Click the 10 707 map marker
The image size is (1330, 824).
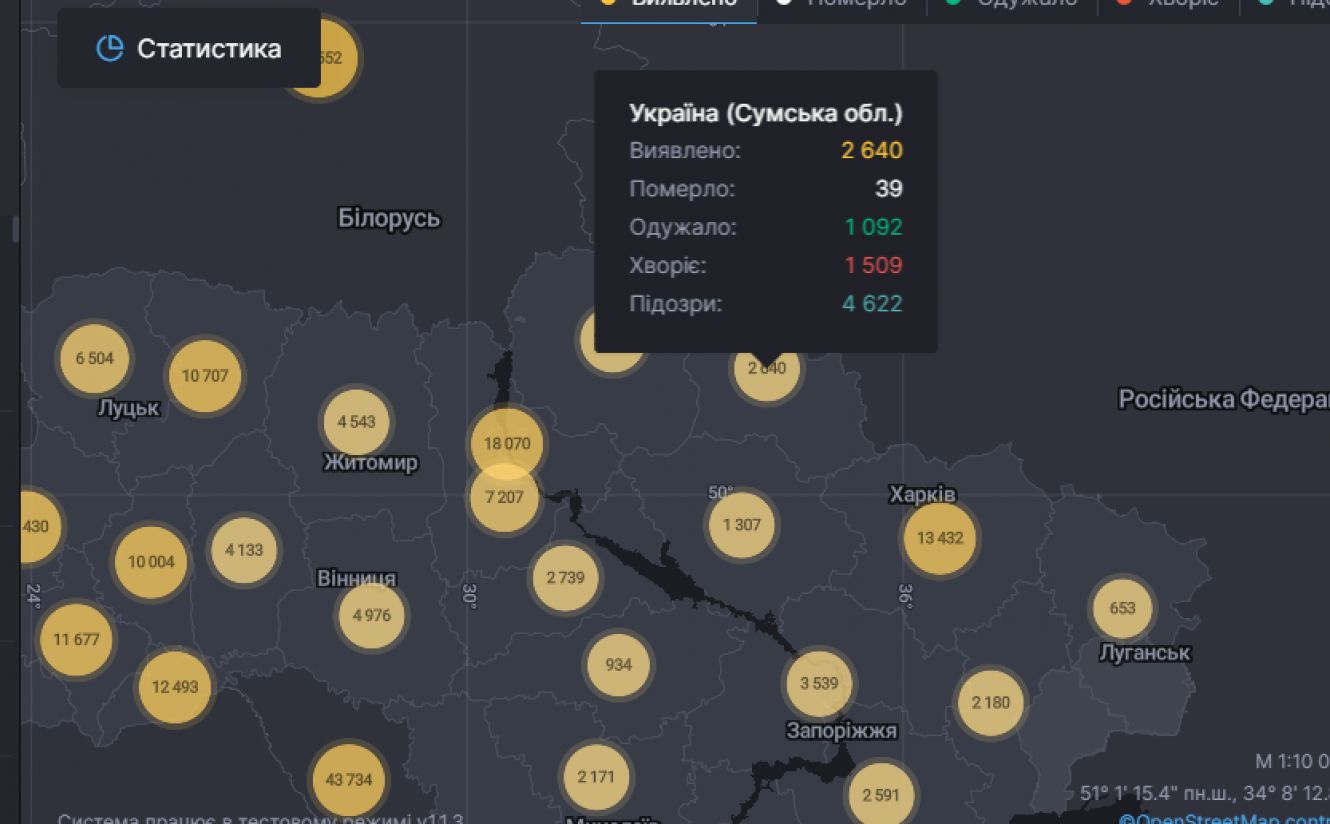coord(205,376)
